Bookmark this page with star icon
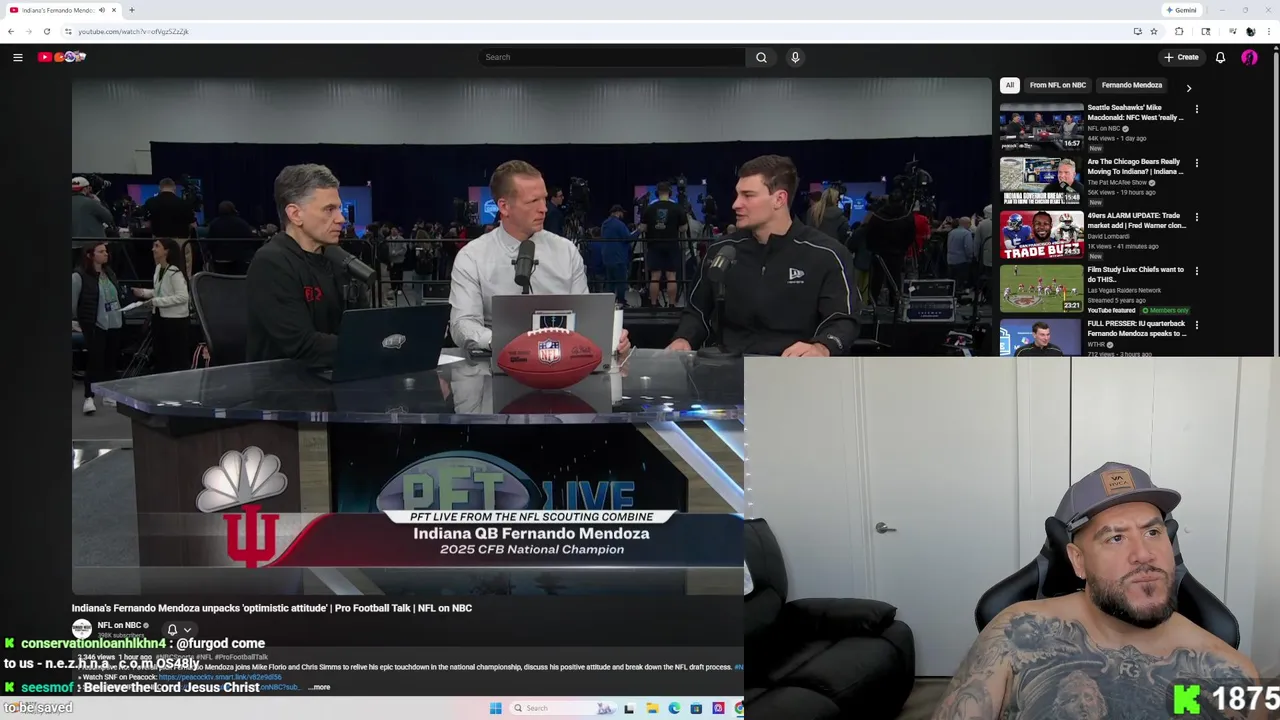 1154,31
